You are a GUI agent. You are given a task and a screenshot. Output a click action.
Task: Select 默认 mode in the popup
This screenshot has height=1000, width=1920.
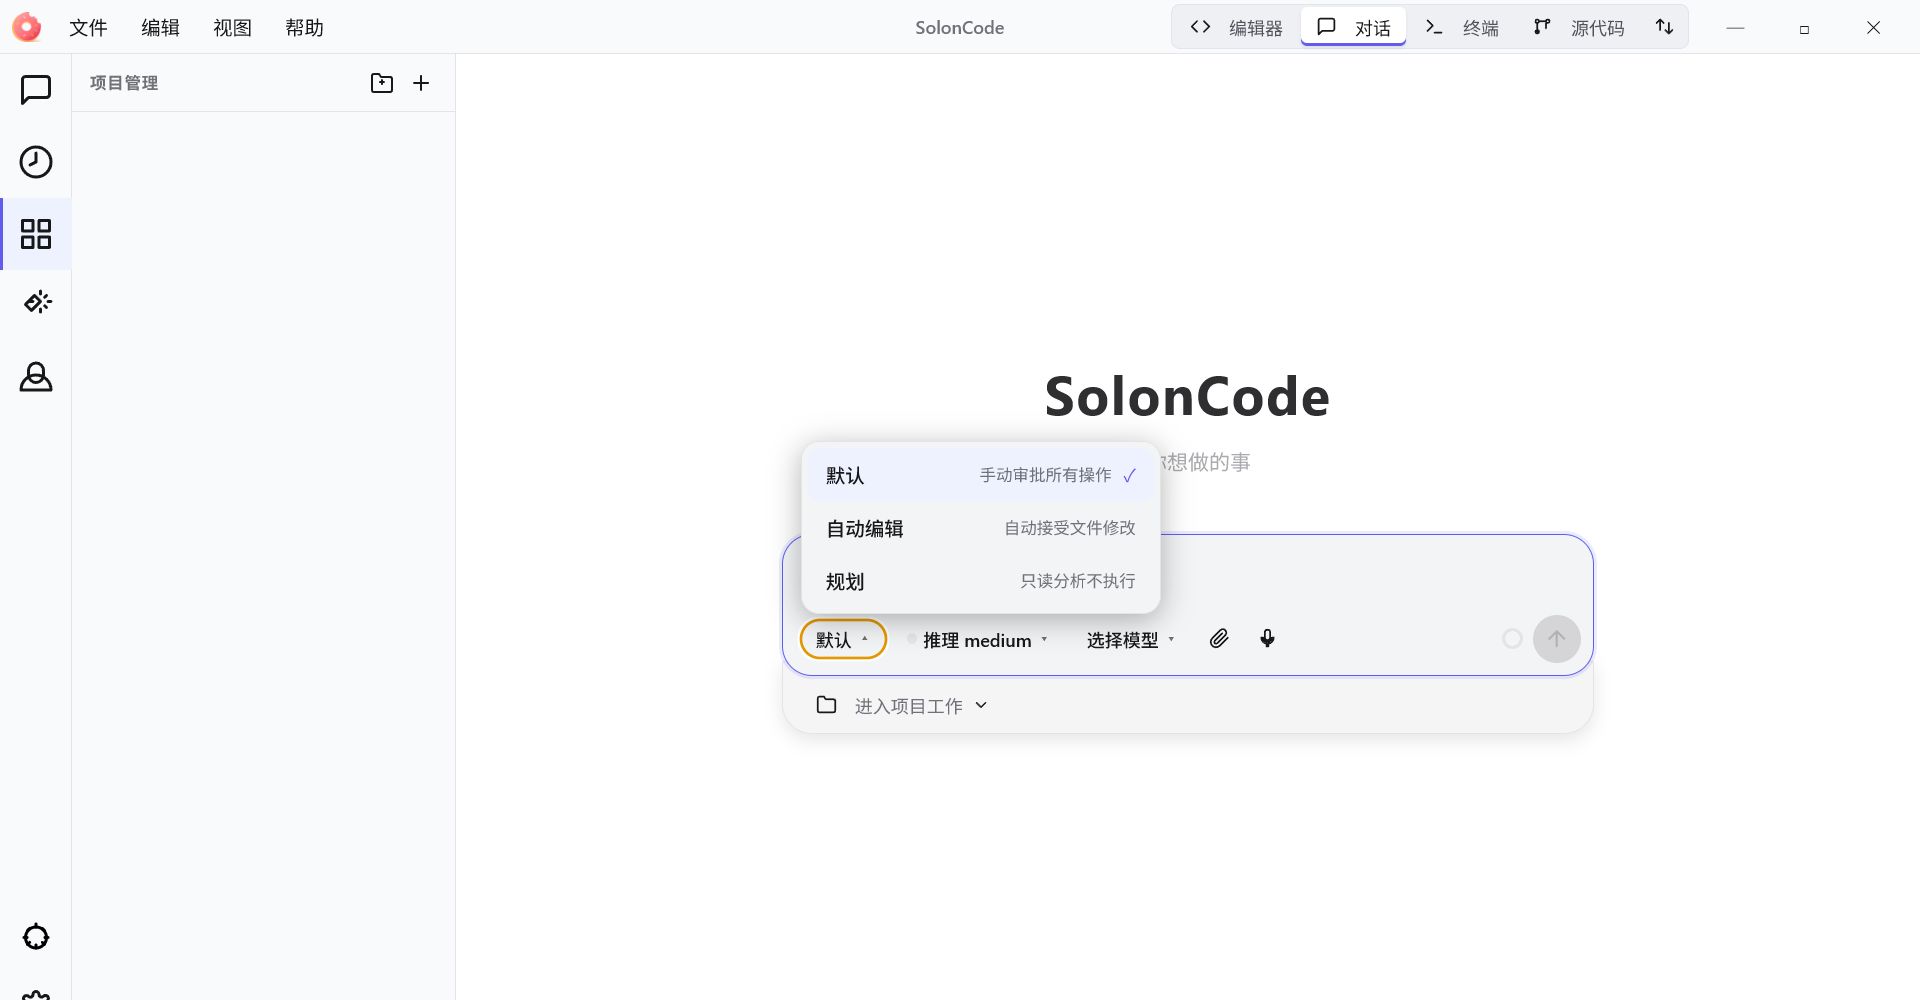coord(981,475)
